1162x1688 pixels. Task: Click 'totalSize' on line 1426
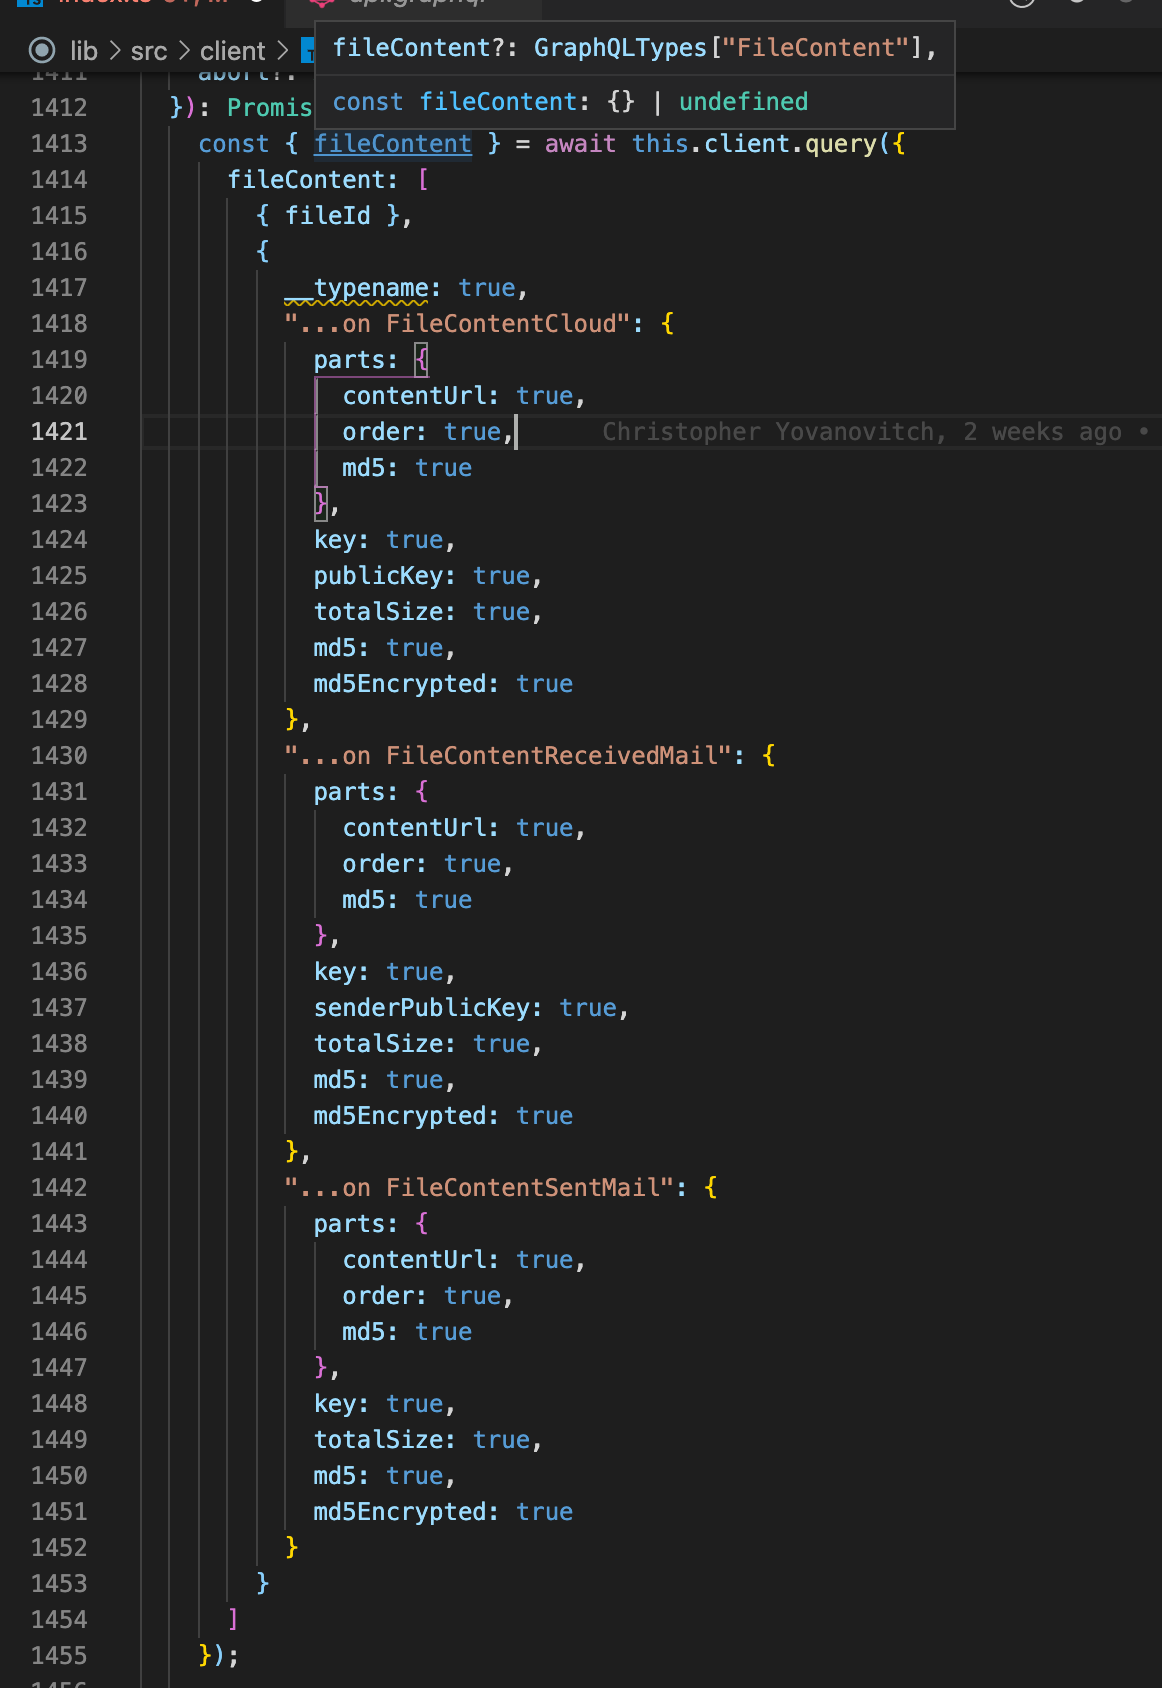pyautogui.click(x=379, y=612)
